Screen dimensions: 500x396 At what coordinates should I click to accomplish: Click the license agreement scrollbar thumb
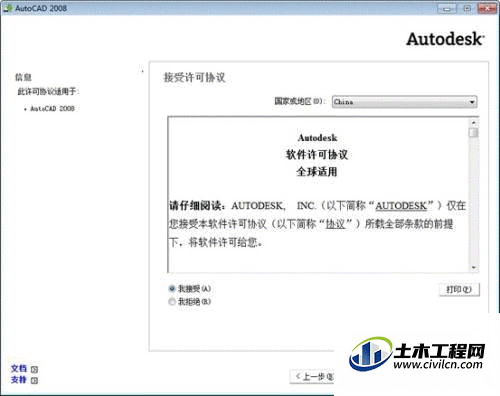coord(473,133)
